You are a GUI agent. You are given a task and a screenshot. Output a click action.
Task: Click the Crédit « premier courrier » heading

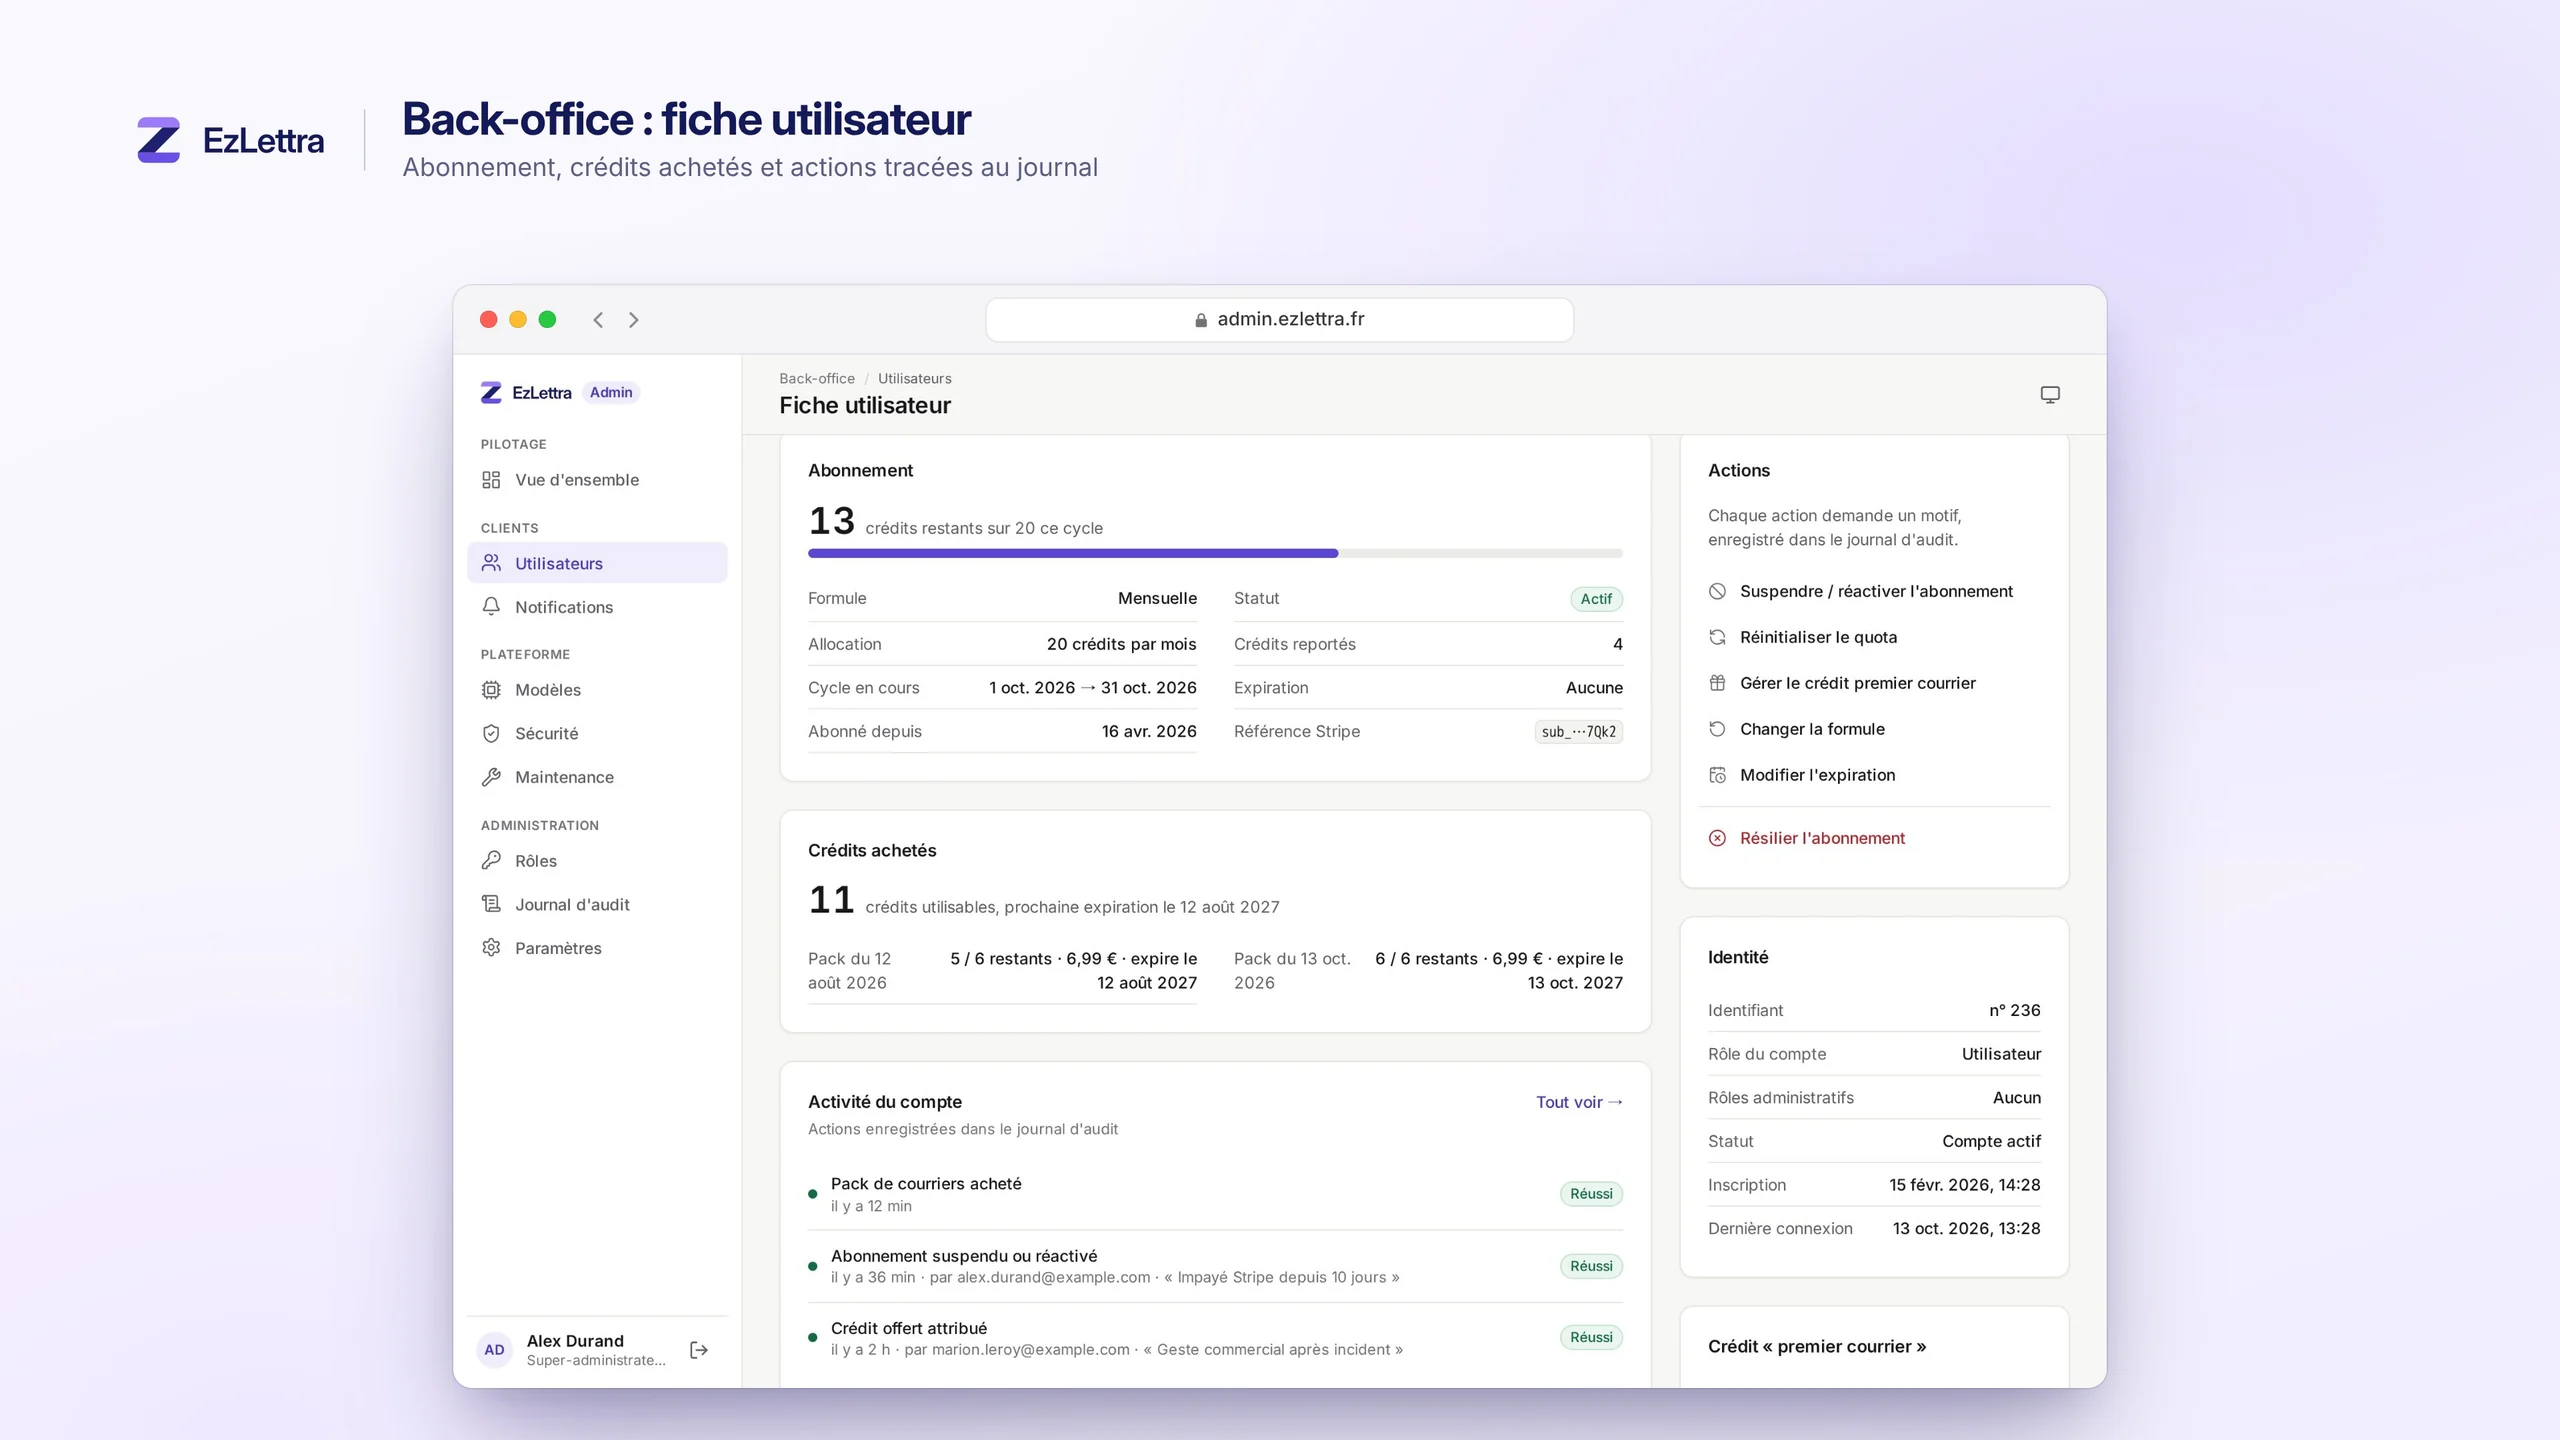point(1816,1346)
